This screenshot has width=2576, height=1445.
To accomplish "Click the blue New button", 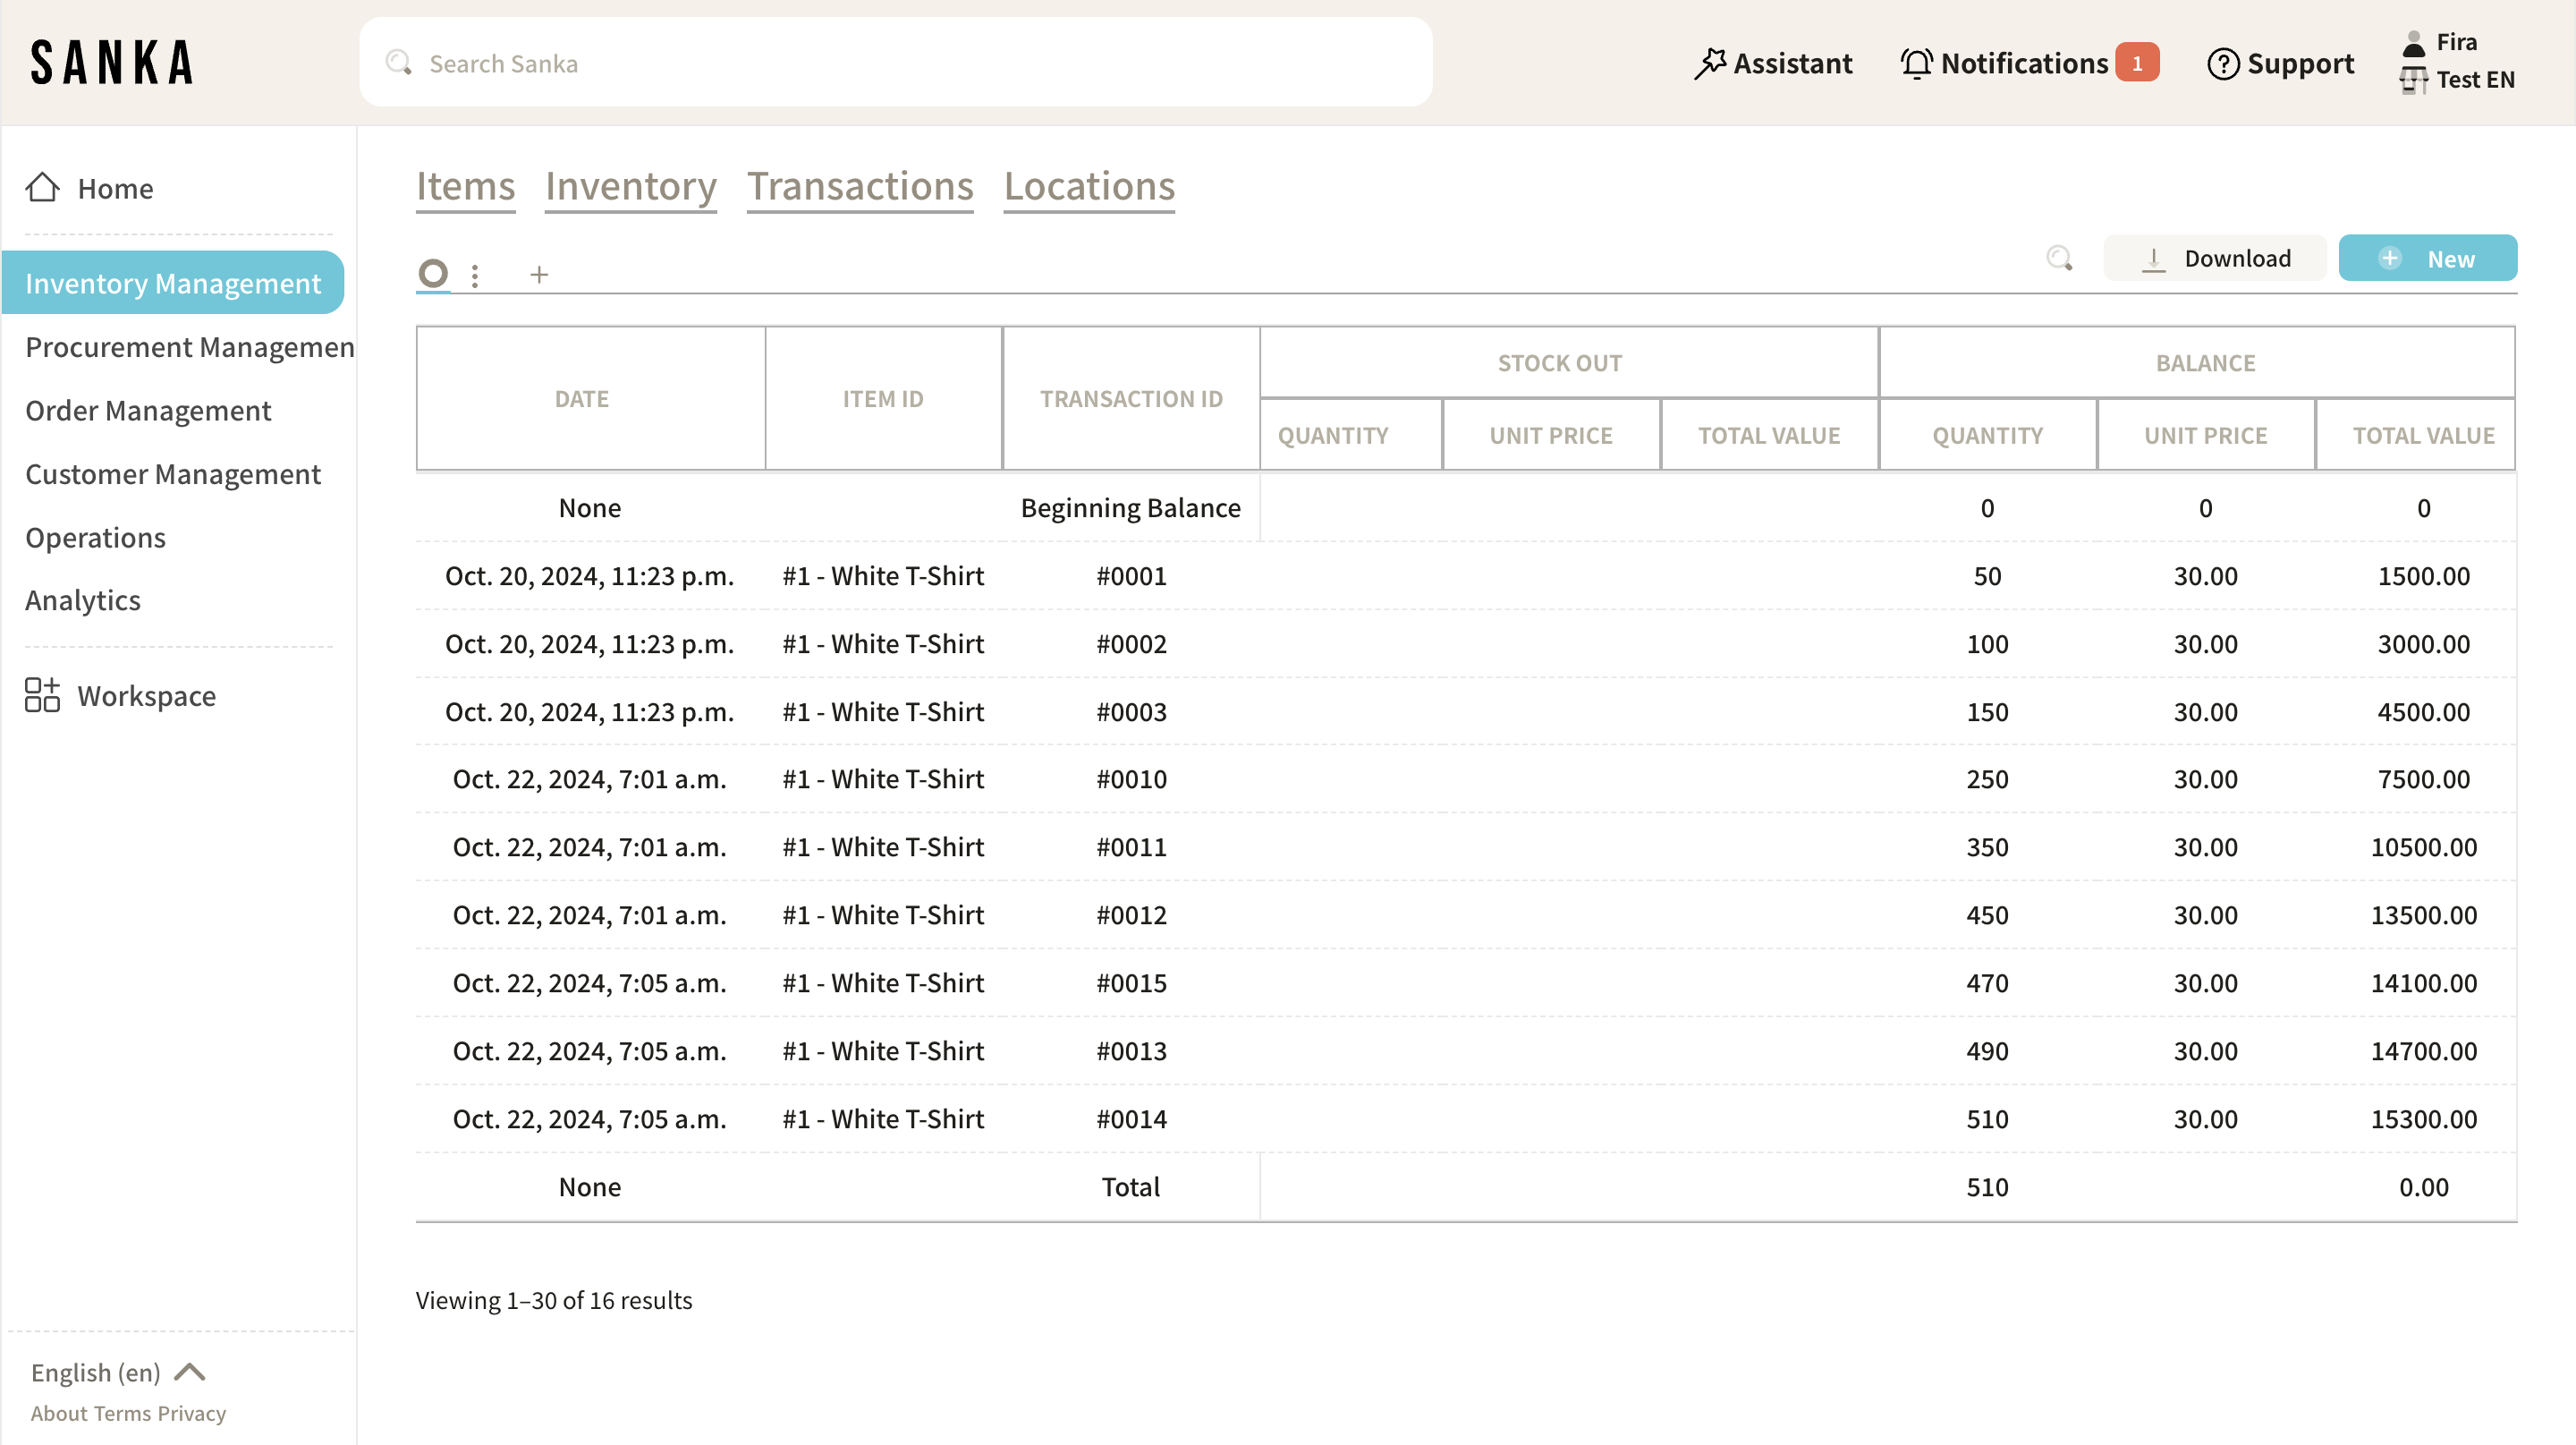I will (2427, 259).
